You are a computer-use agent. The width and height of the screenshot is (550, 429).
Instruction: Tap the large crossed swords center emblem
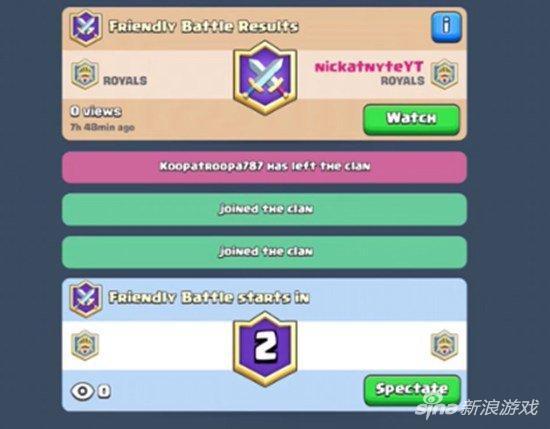click(x=266, y=78)
